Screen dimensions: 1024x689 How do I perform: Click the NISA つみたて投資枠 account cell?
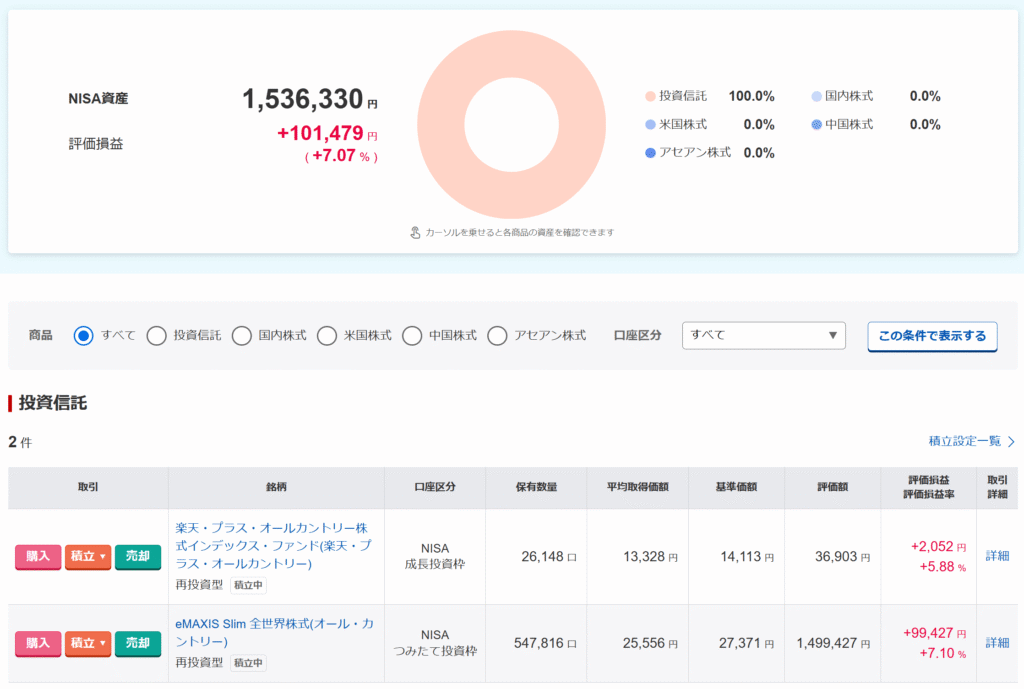435,643
